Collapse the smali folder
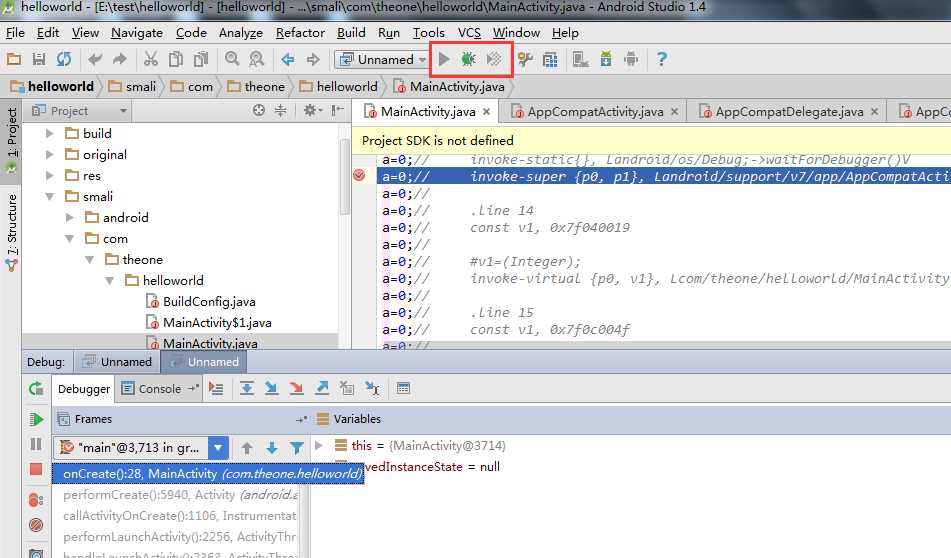The image size is (951, 558). (x=50, y=197)
